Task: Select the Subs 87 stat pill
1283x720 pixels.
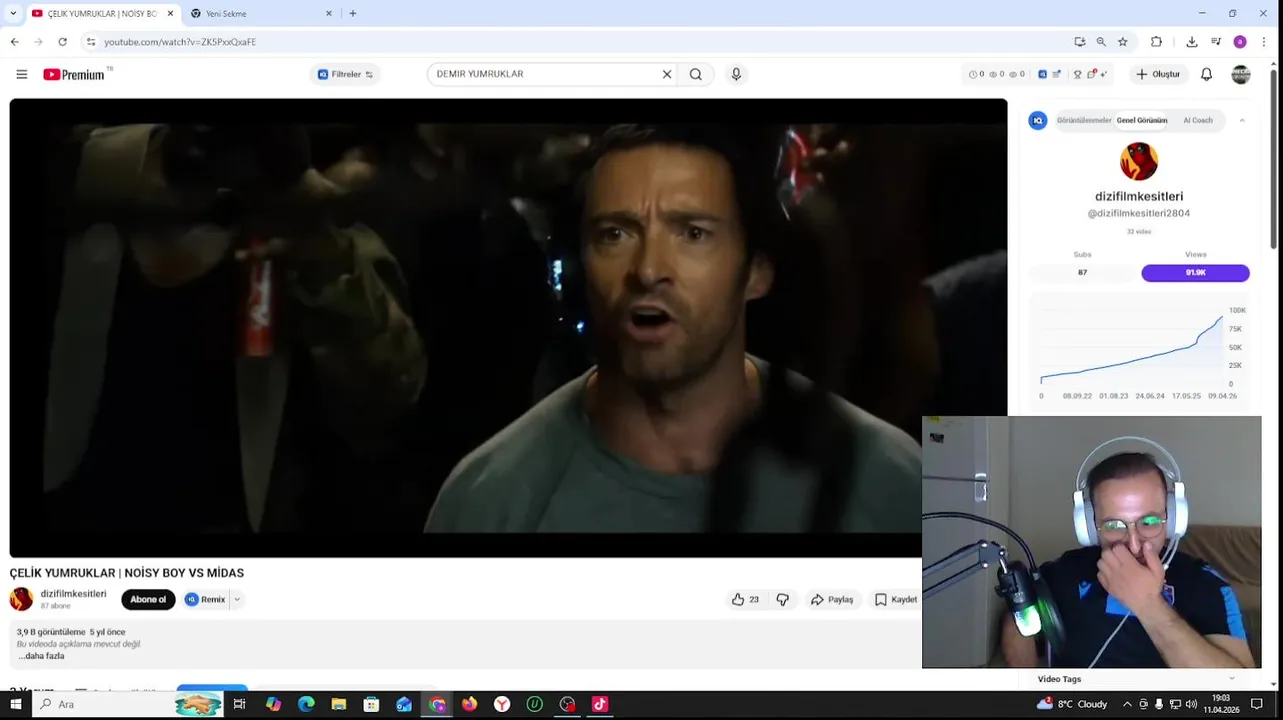Action: pos(1082,272)
